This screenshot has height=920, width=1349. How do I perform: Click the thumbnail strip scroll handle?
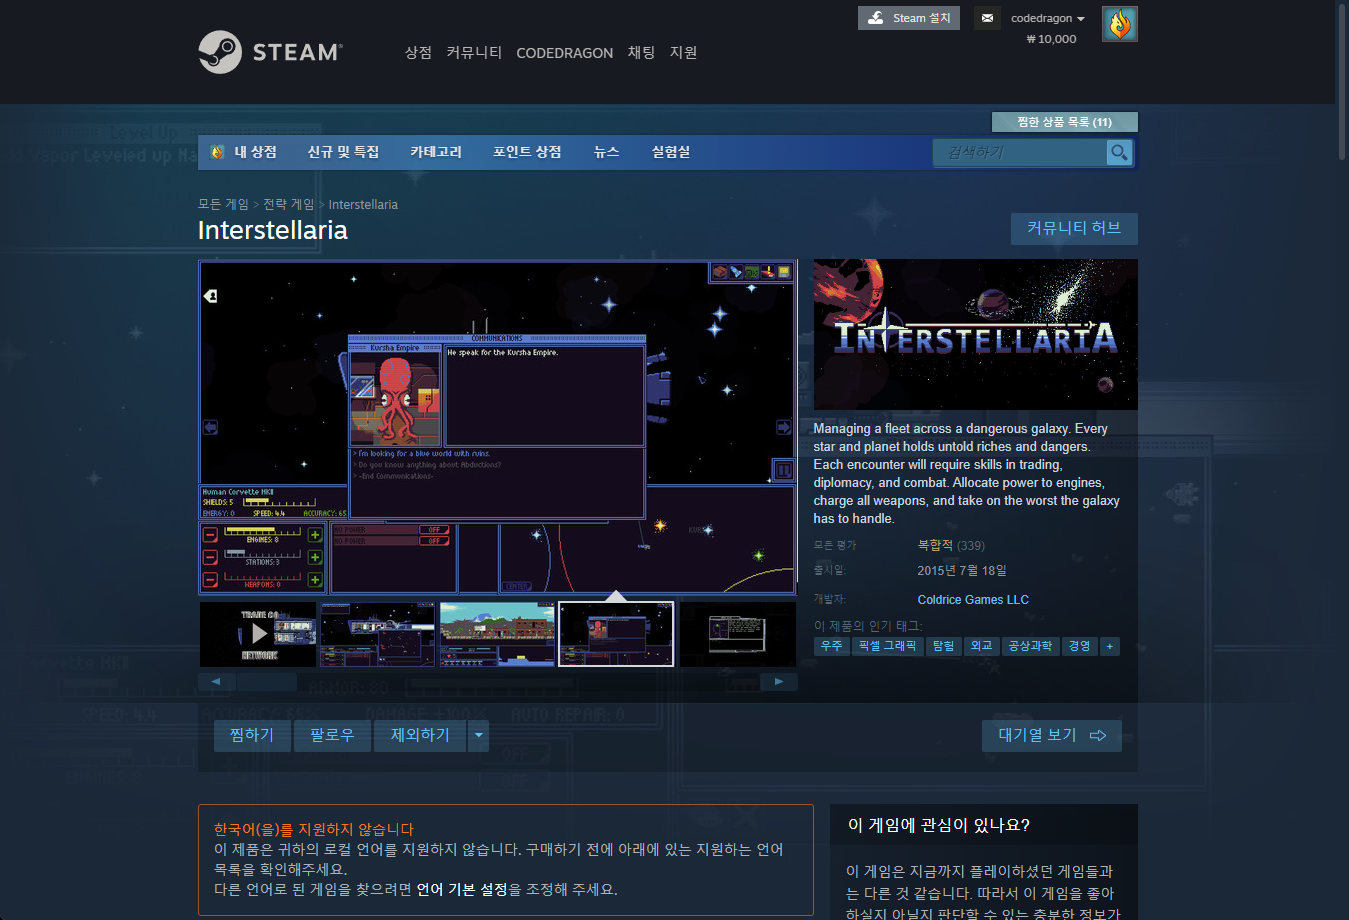(x=267, y=682)
